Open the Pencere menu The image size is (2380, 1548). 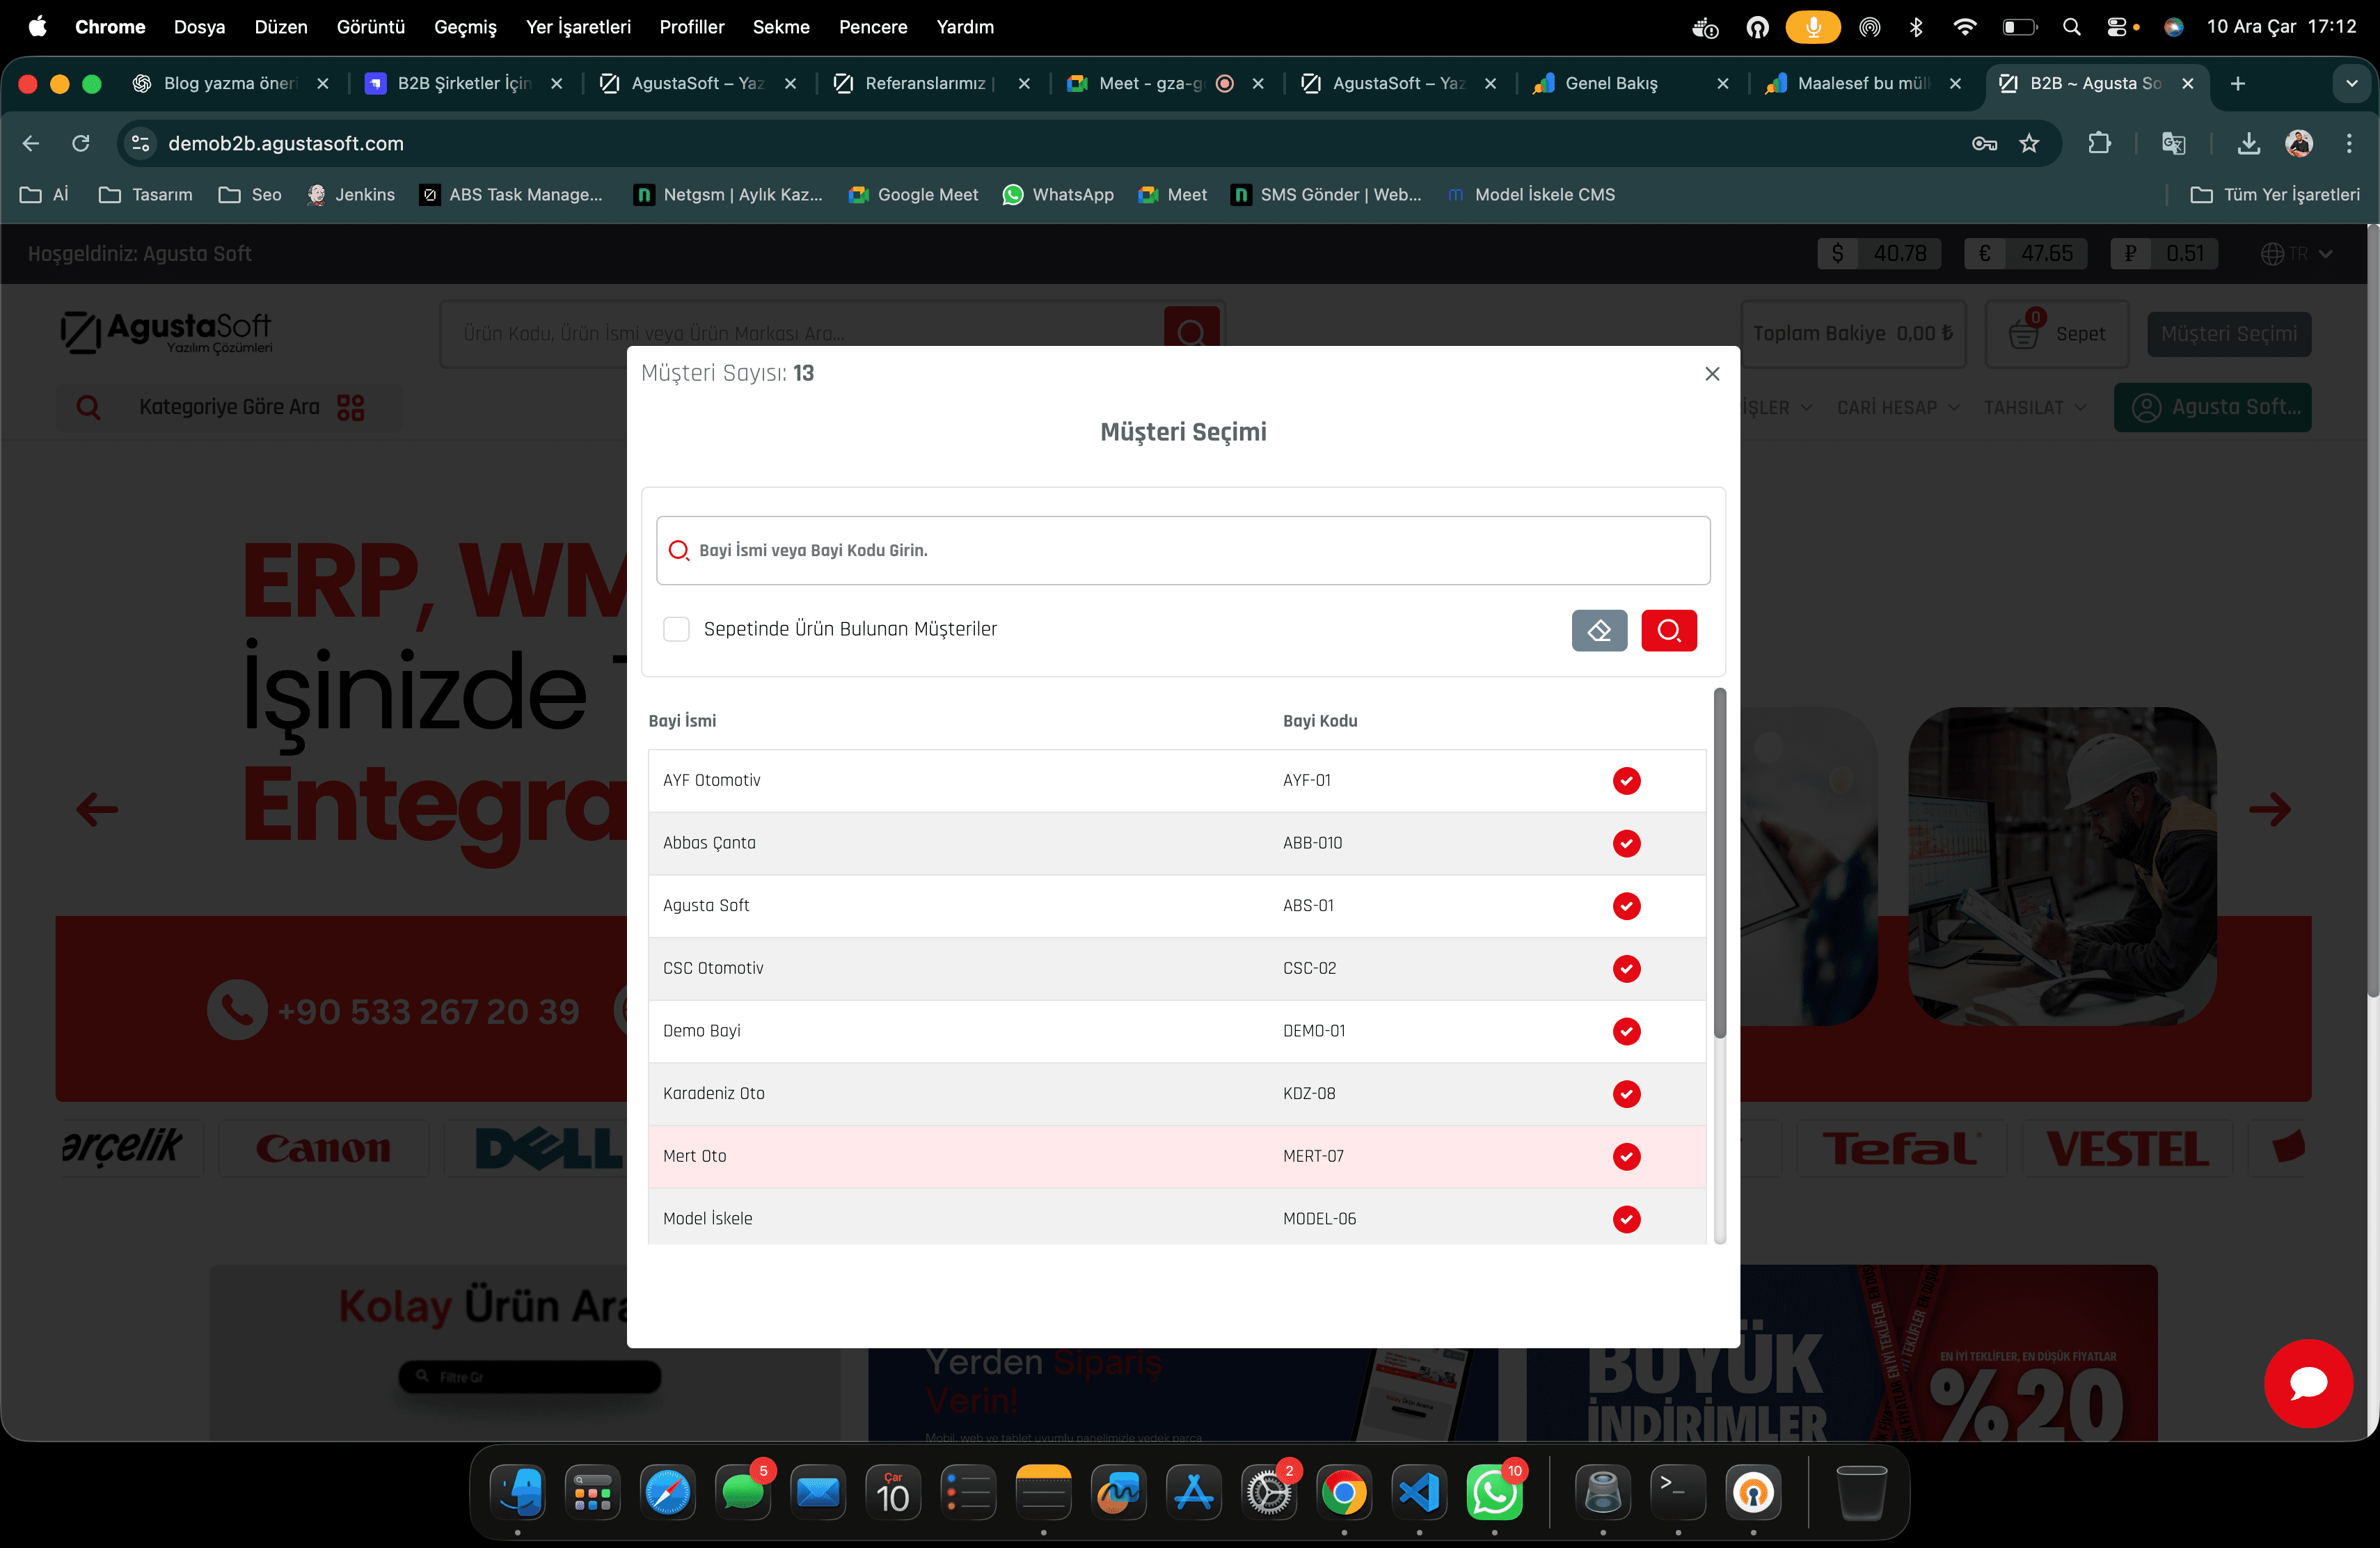pyautogui.click(x=873, y=27)
